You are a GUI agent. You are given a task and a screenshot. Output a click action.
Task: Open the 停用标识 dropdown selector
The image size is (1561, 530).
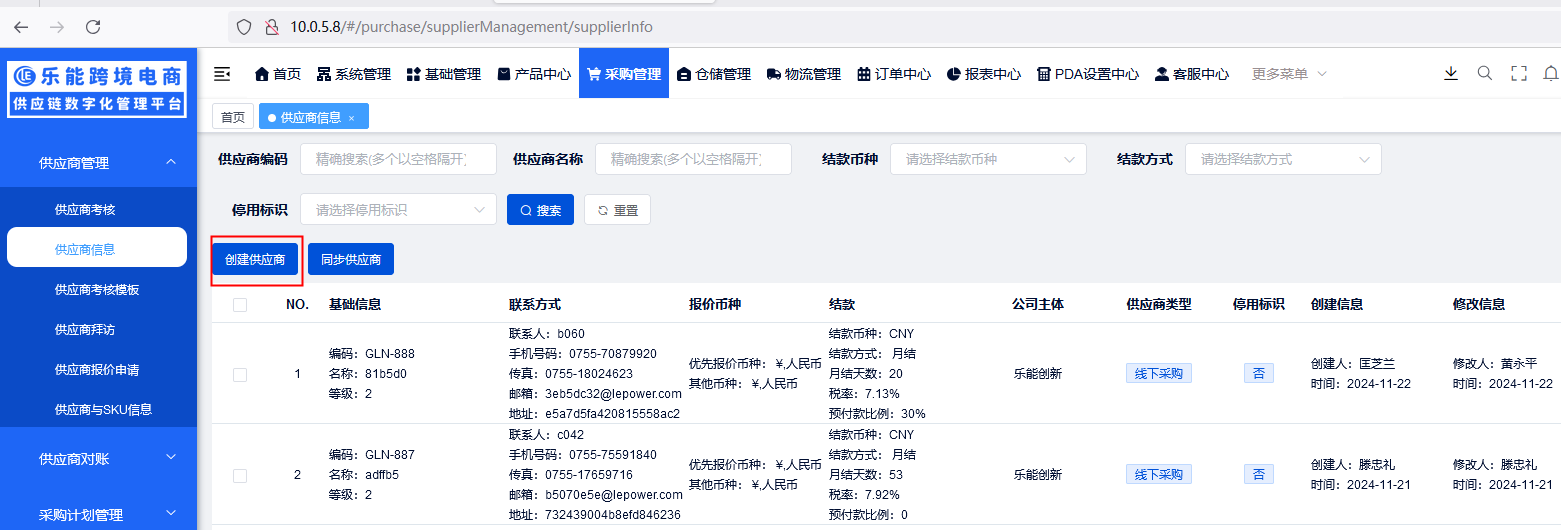pyautogui.click(x=397, y=210)
